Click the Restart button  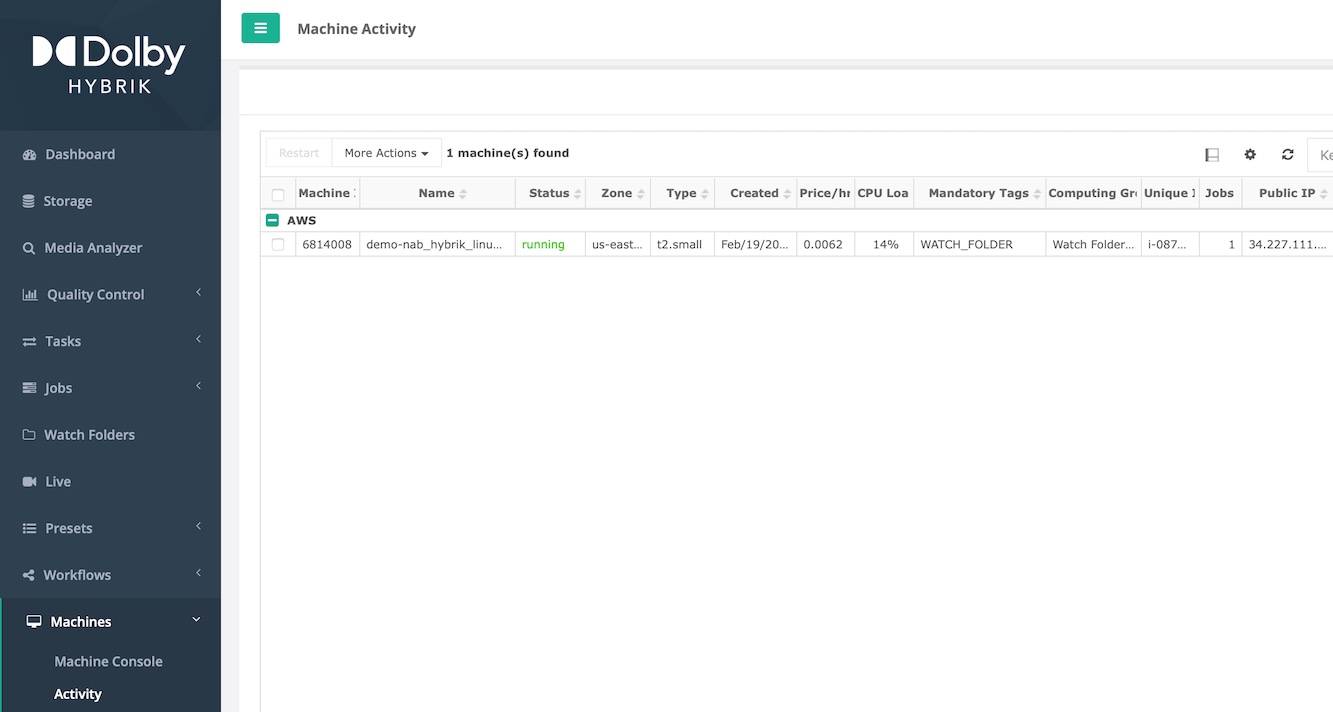click(299, 153)
